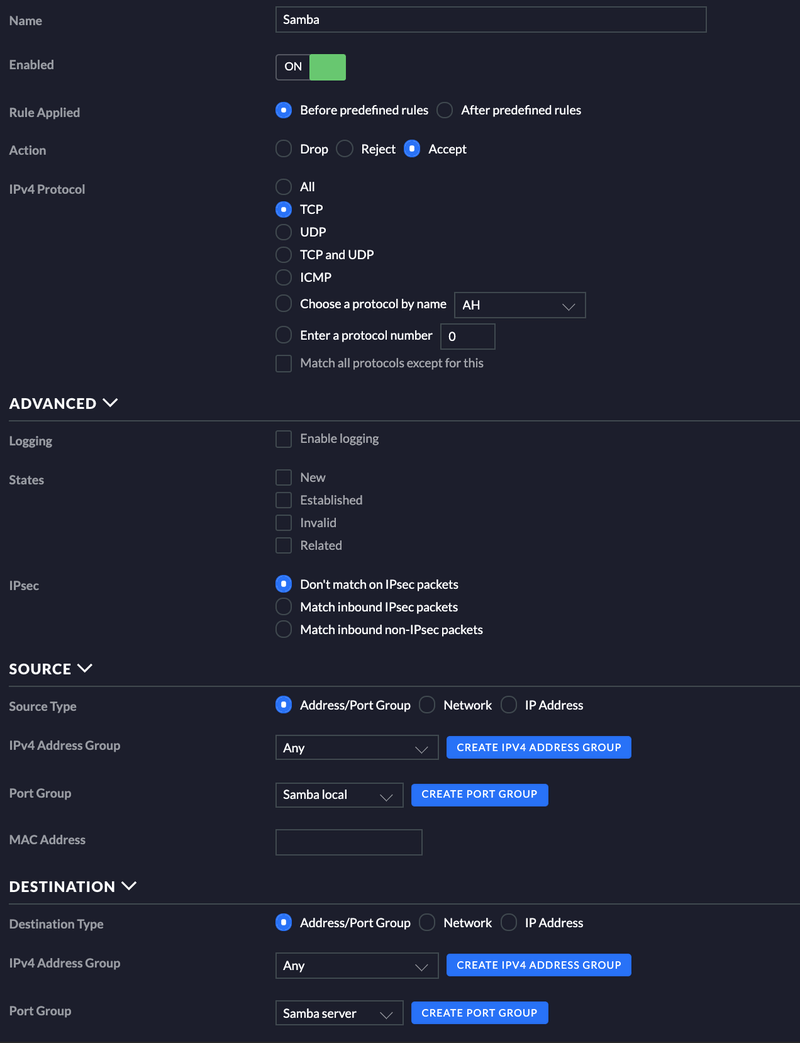
Task: Click destination Create Port Group button
Action: pyautogui.click(x=479, y=1013)
